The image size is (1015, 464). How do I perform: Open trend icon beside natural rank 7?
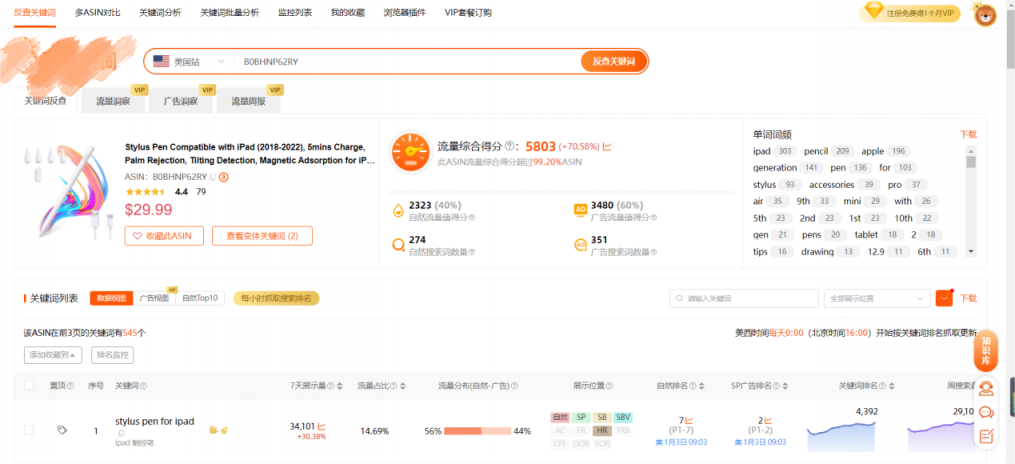[x=689, y=421]
